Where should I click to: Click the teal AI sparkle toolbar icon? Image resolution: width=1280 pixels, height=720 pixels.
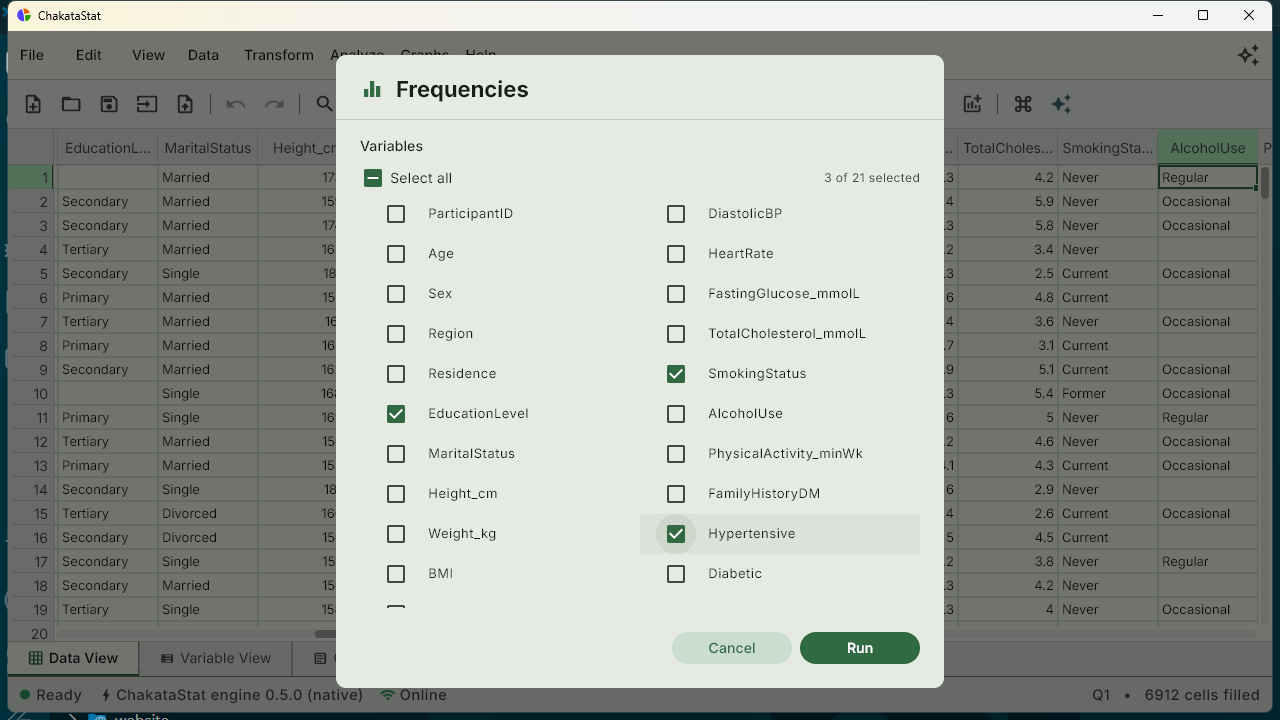coord(1061,104)
